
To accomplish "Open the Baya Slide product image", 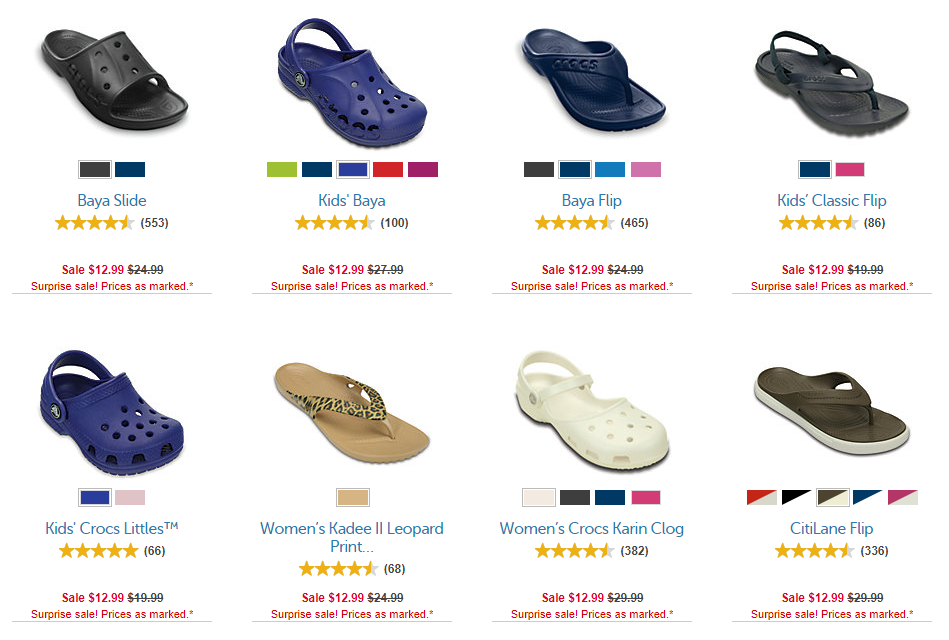I will pos(114,79).
